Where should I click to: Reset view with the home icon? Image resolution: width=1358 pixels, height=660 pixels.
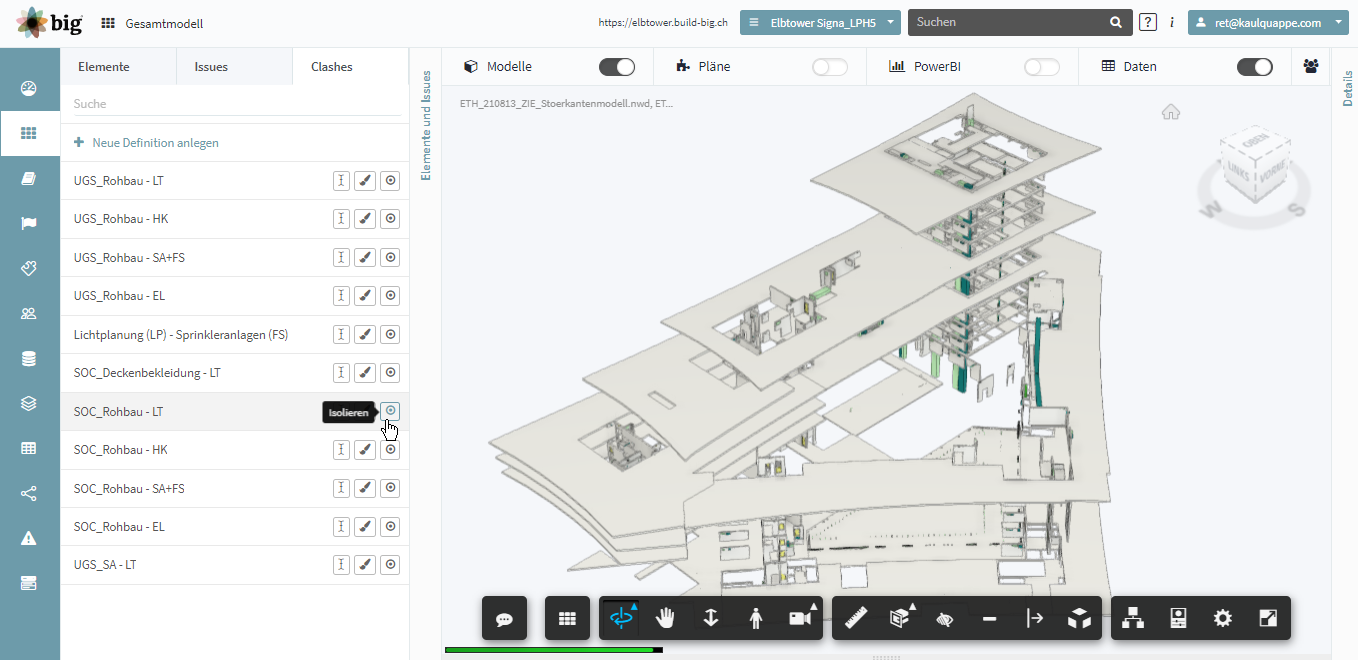tap(1171, 112)
